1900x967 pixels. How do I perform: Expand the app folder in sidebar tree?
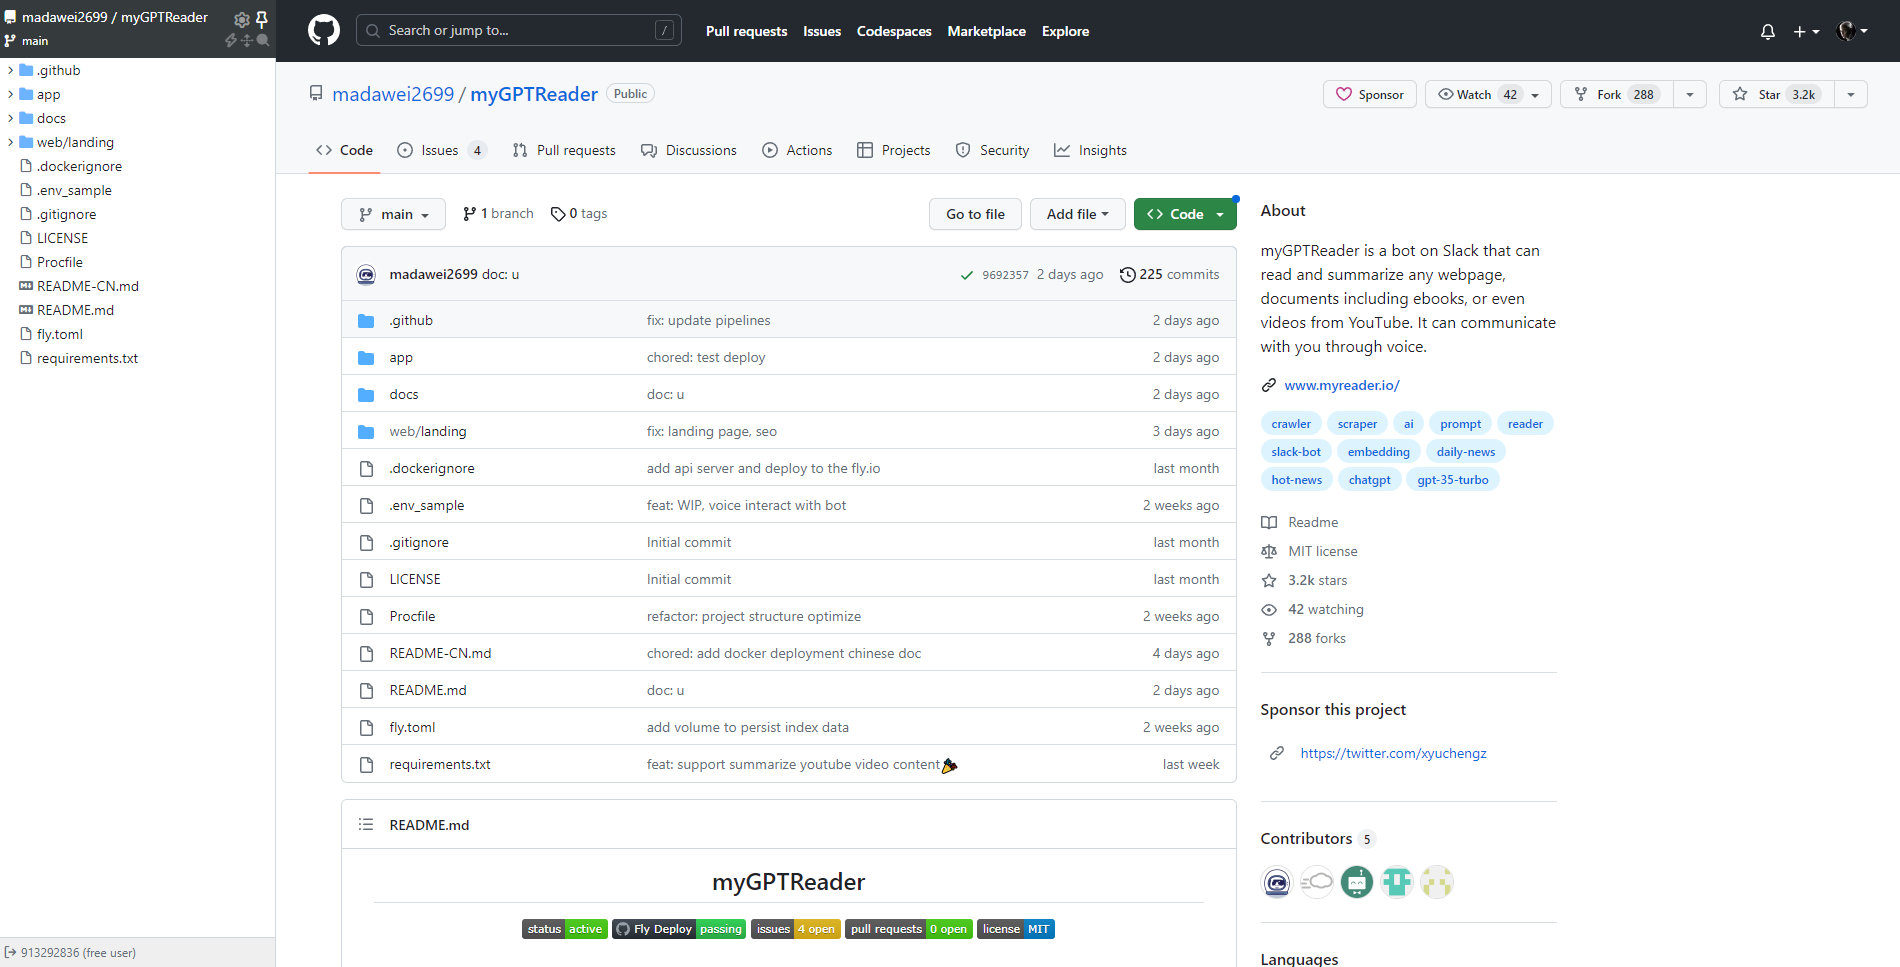11,94
